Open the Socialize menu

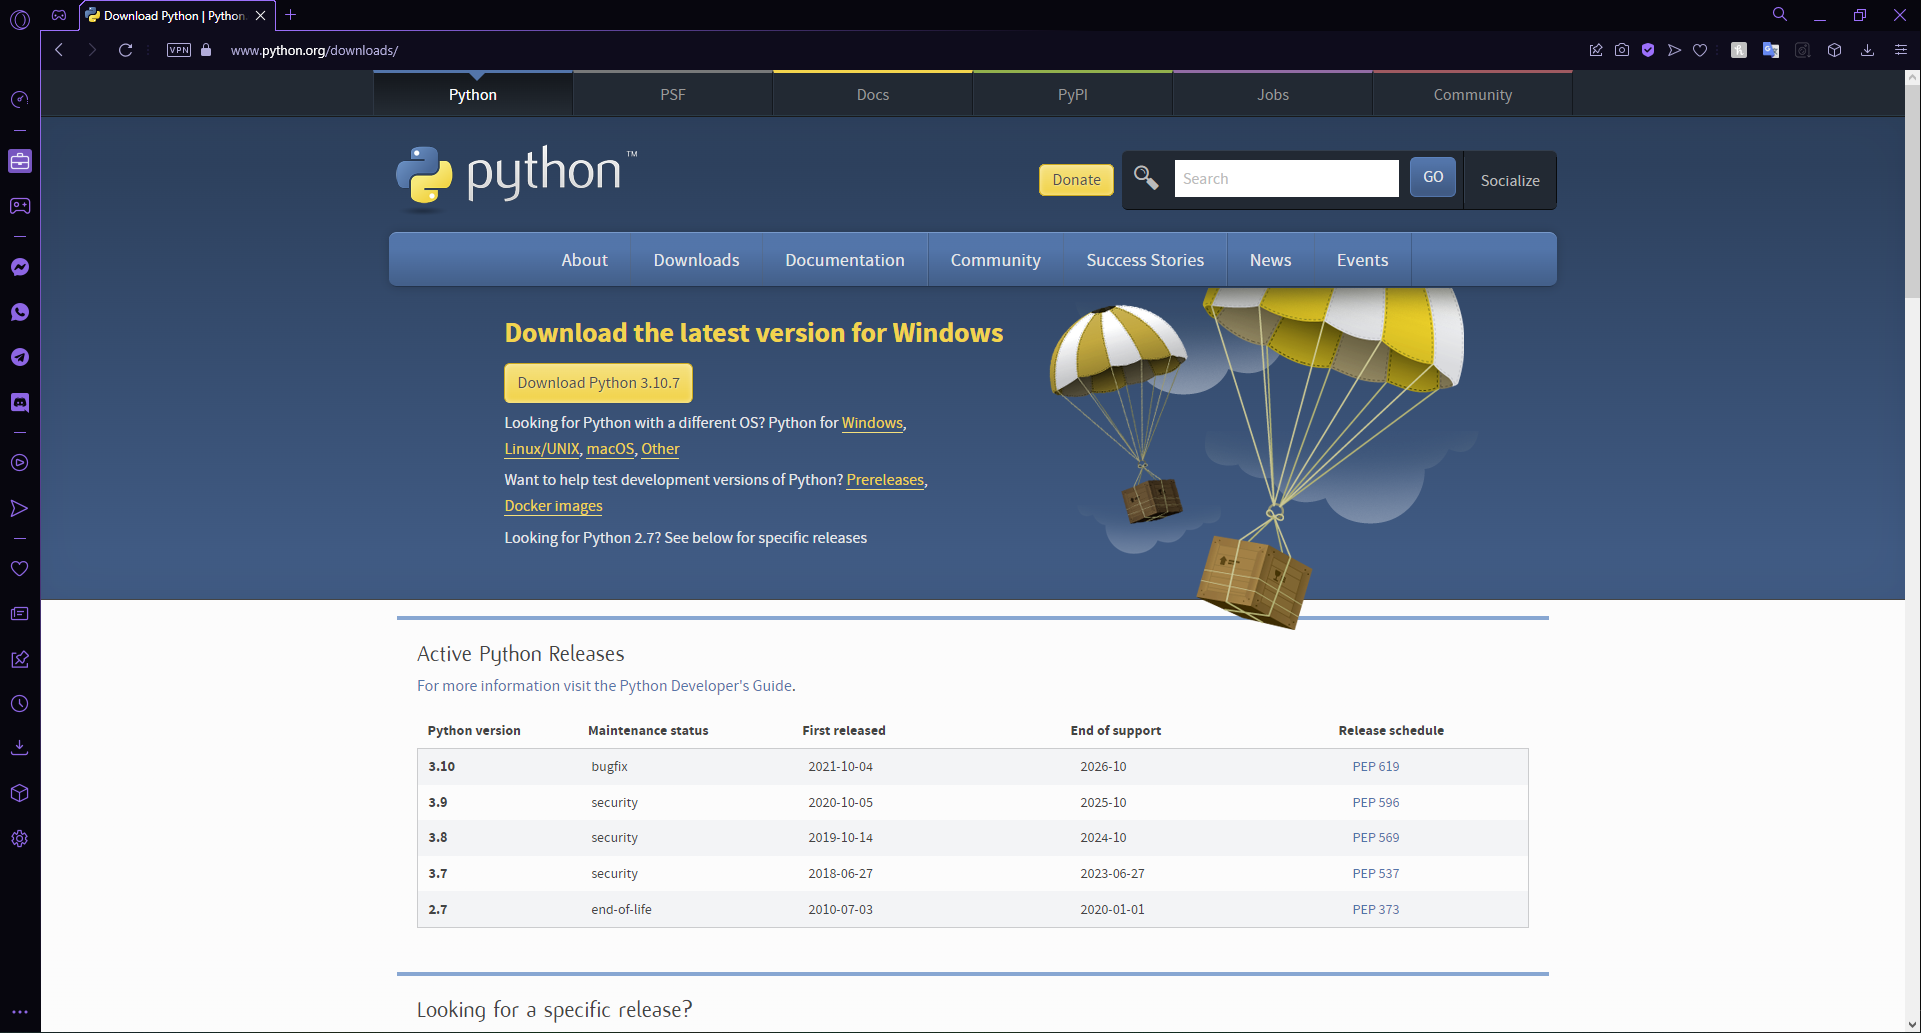click(1510, 180)
